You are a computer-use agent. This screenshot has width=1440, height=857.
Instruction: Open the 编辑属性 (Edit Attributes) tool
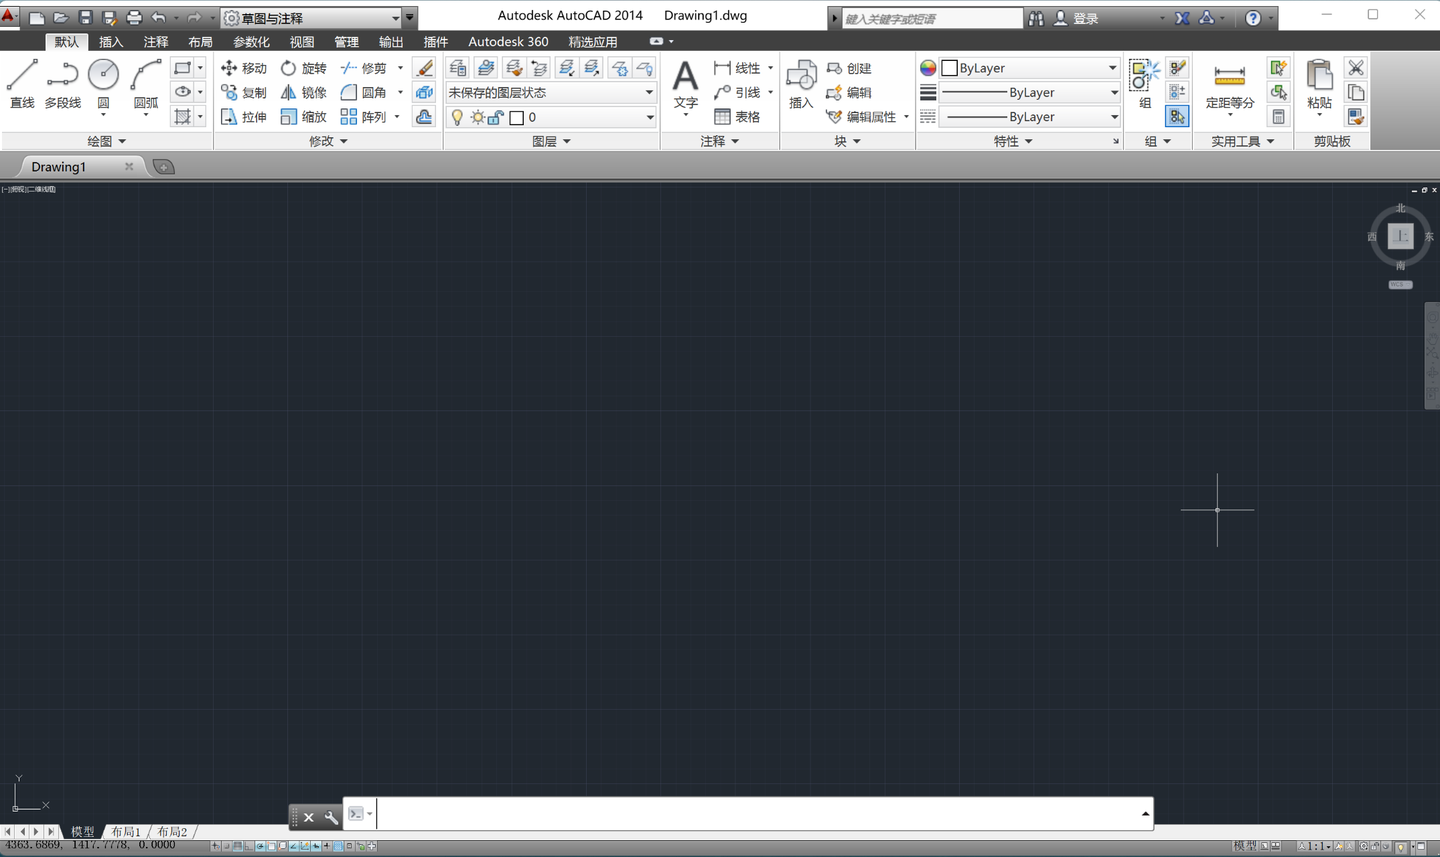(861, 117)
